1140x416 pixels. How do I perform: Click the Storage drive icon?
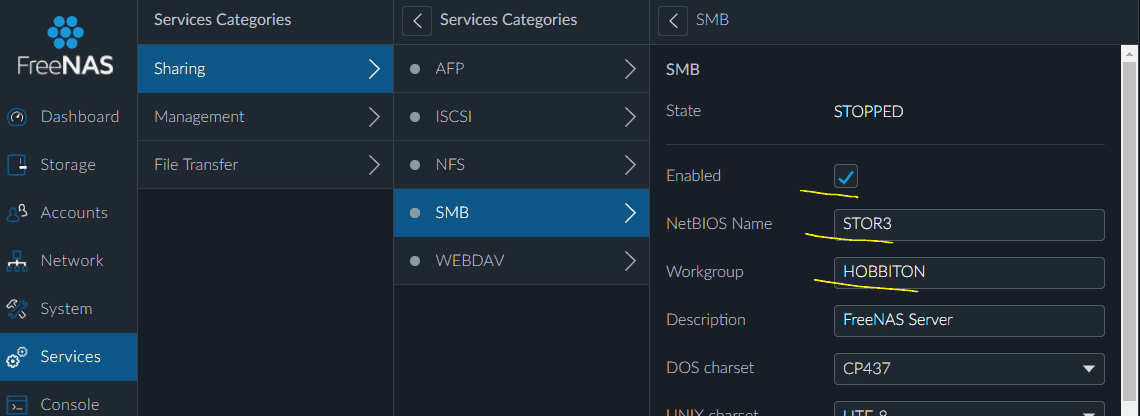[x=17, y=165]
